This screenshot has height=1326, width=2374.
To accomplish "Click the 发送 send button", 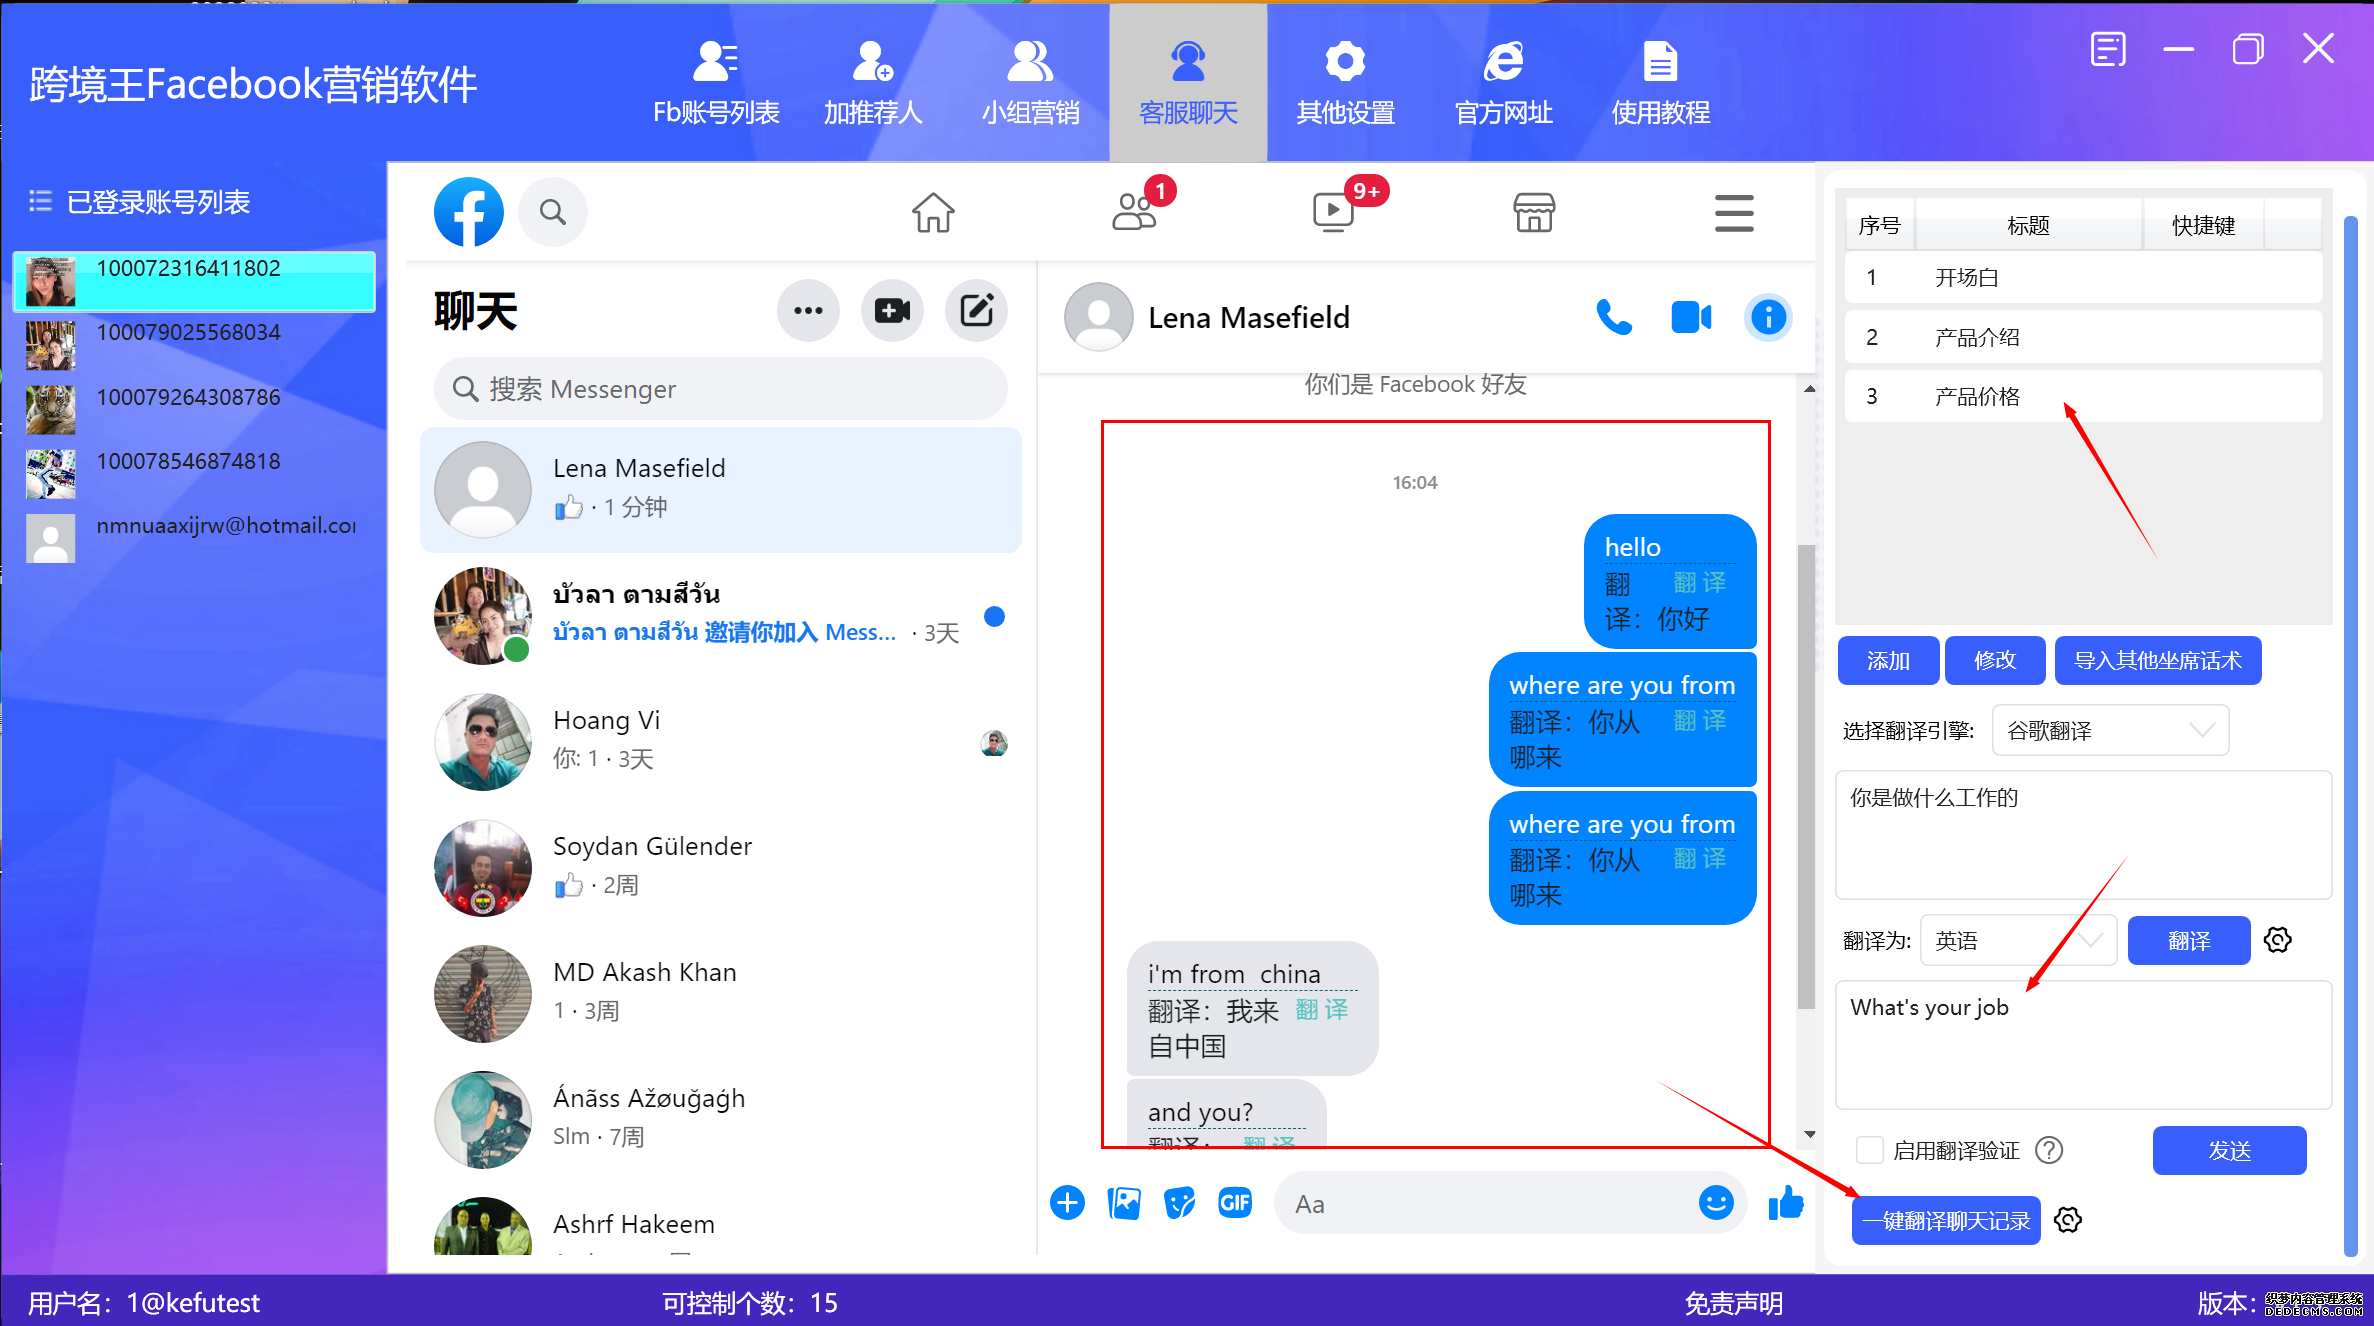I will (x=2229, y=1150).
